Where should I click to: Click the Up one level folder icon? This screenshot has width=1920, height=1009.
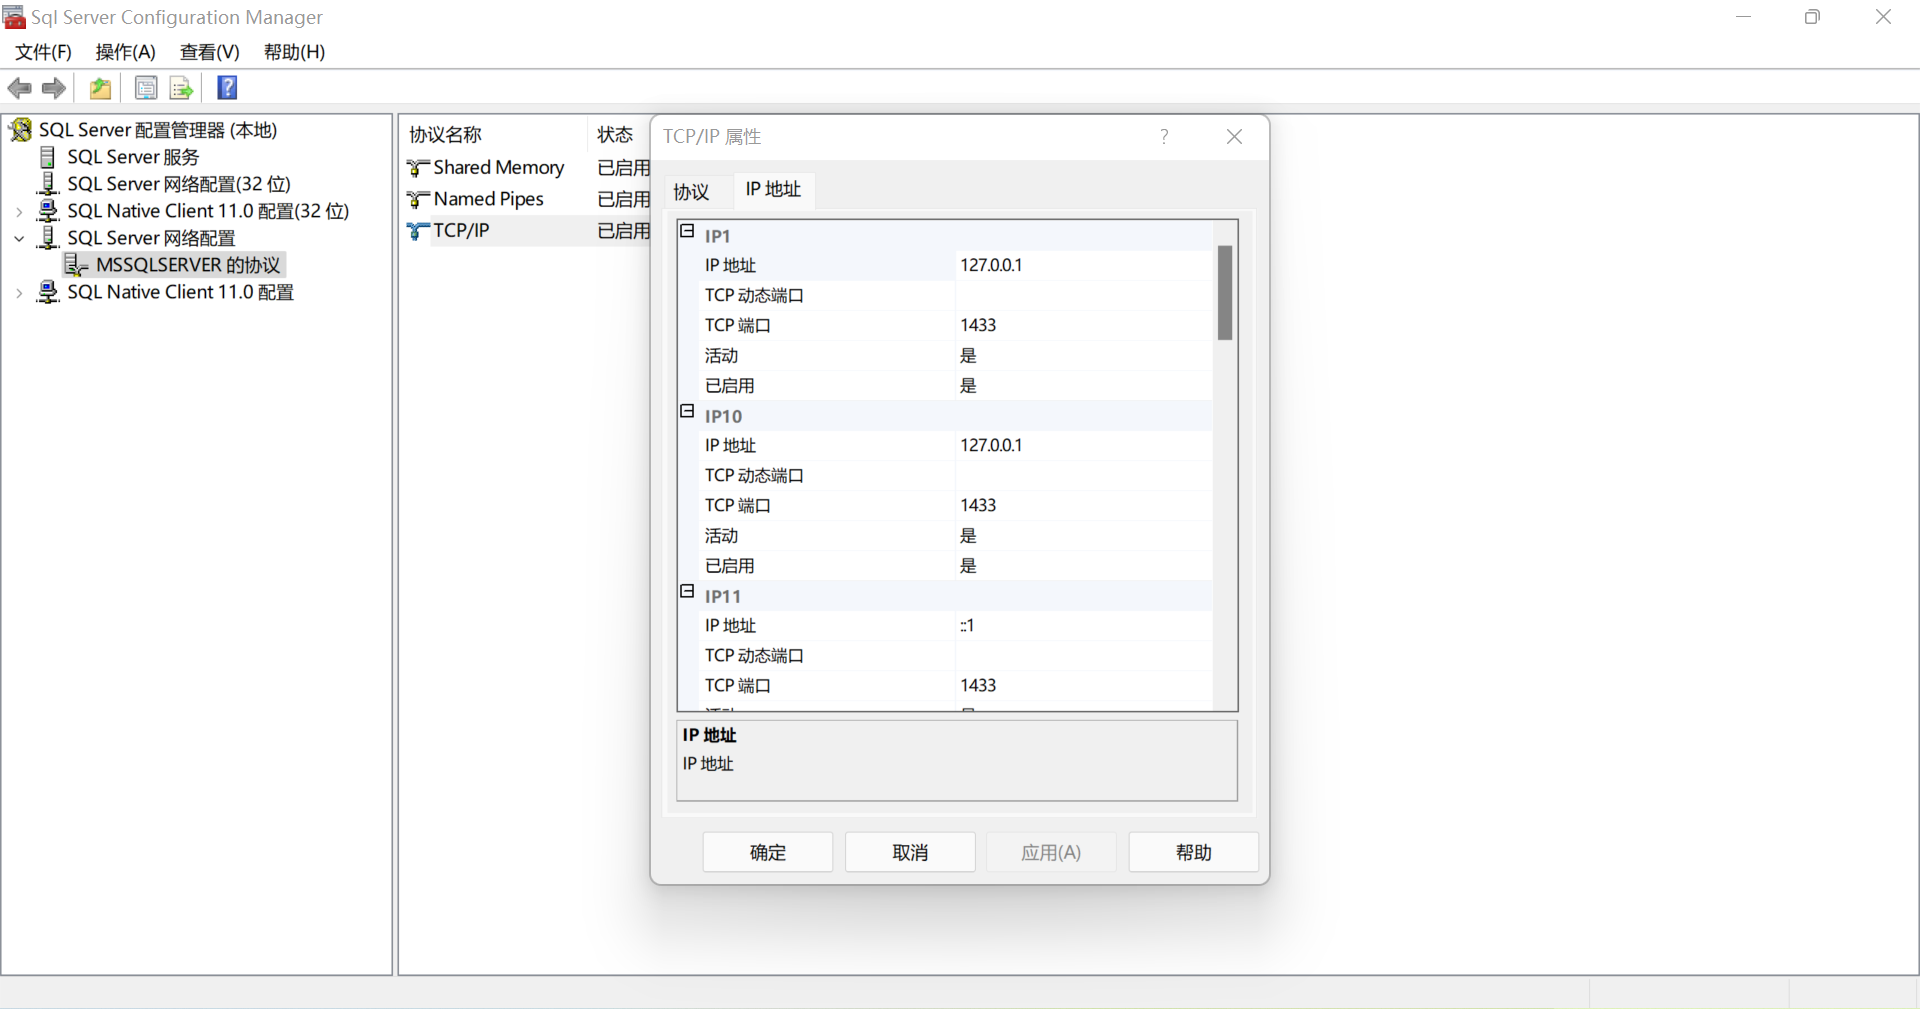(x=100, y=88)
